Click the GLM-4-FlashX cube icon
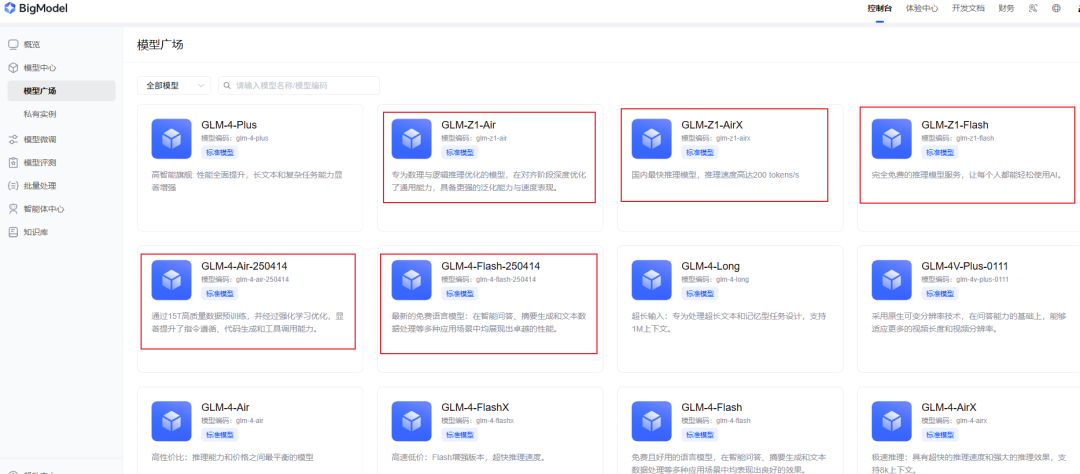 (x=411, y=421)
